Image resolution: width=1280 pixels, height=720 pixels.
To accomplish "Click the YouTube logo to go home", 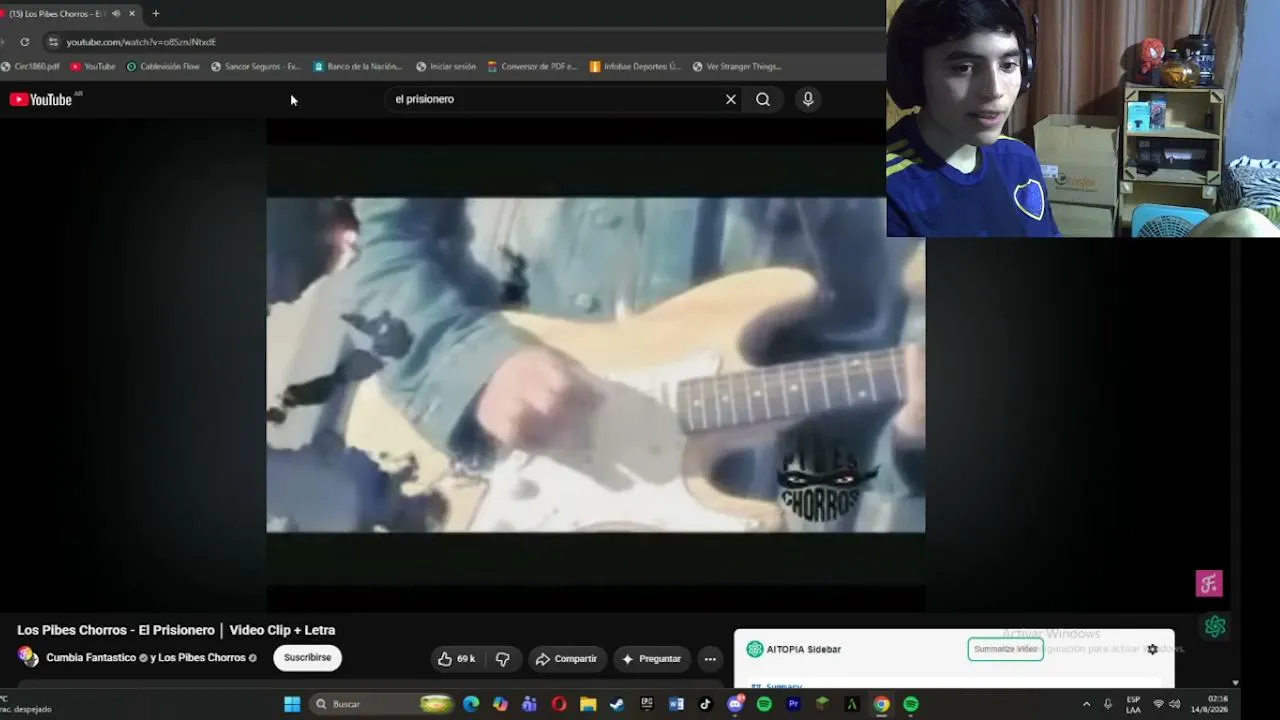I will coord(41,99).
